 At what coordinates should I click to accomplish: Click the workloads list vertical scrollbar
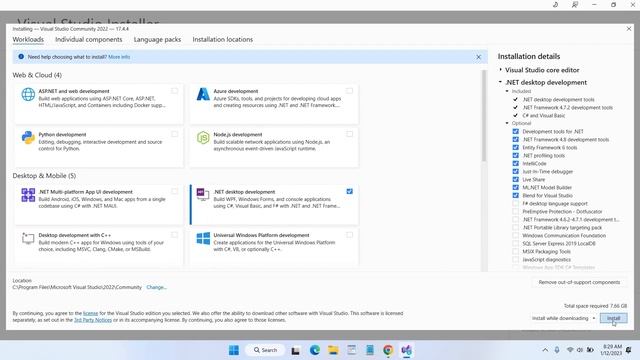pyautogui.click(x=484, y=116)
